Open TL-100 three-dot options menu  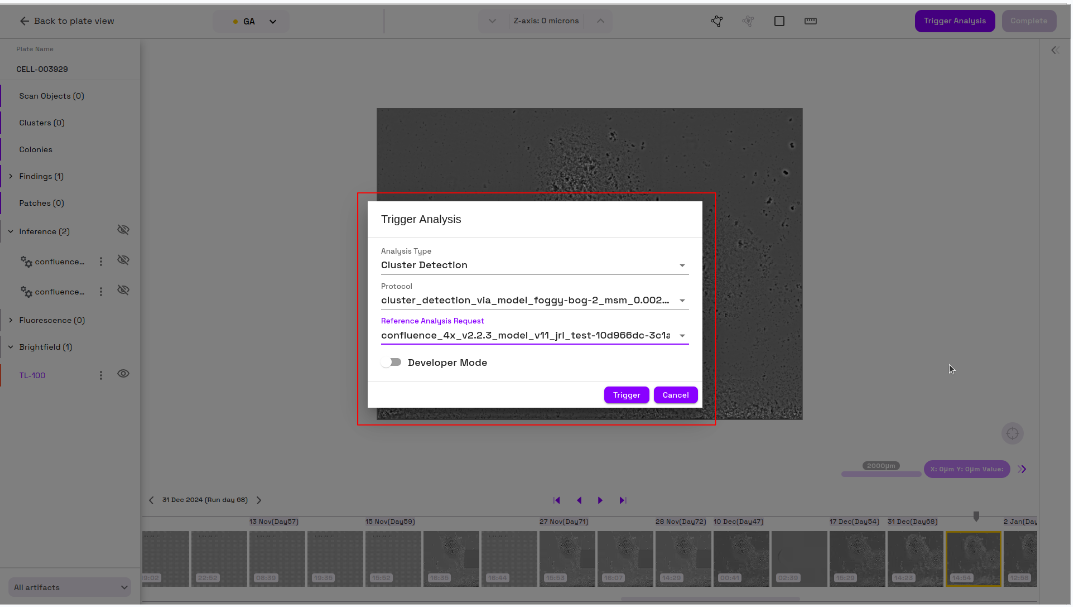[100, 375]
